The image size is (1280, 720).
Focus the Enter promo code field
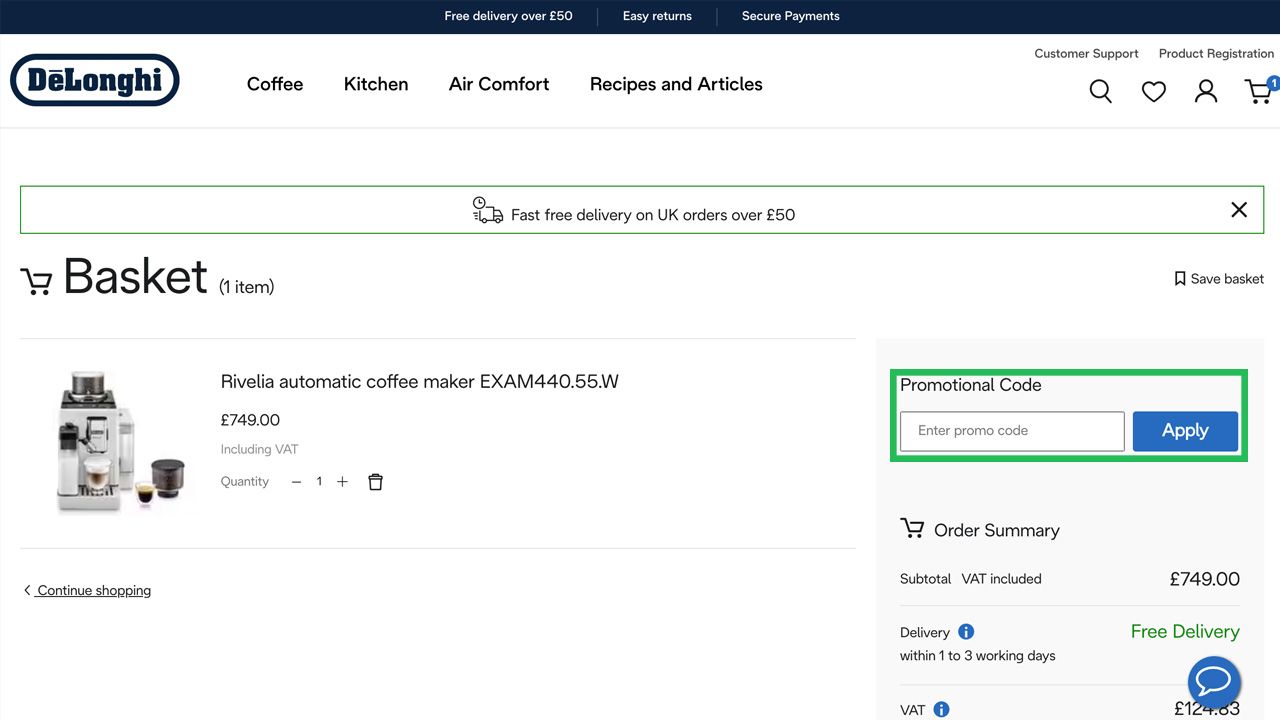coord(1012,431)
